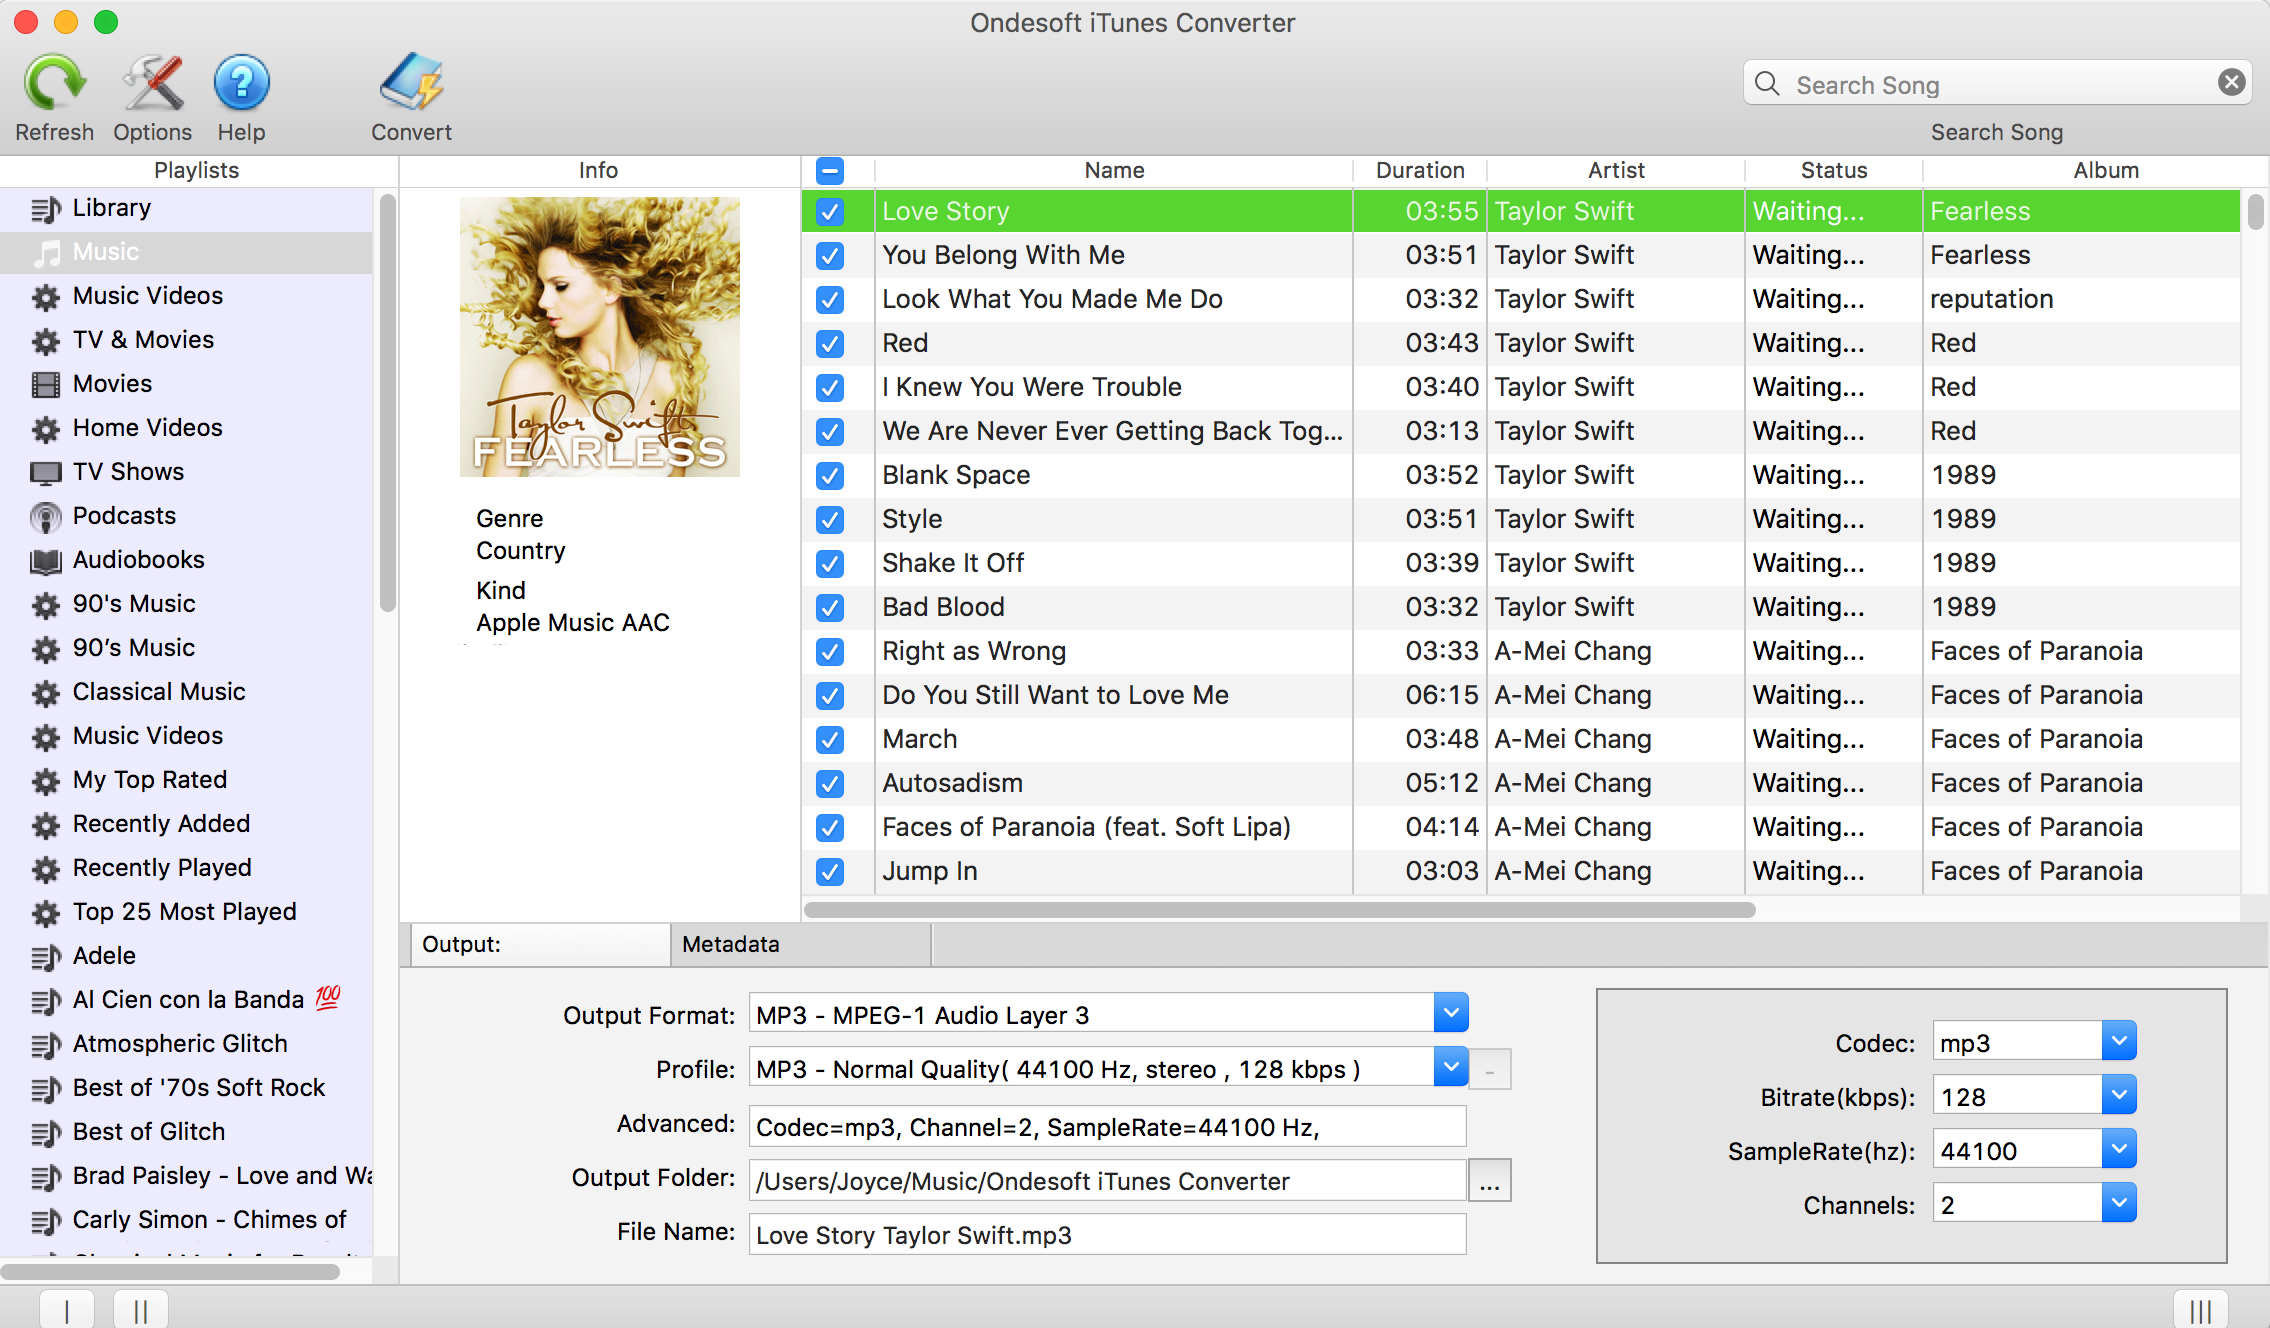Switch to the Output tab
Viewport: 2270px width, 1328px height.
click(x=536, y=944)
